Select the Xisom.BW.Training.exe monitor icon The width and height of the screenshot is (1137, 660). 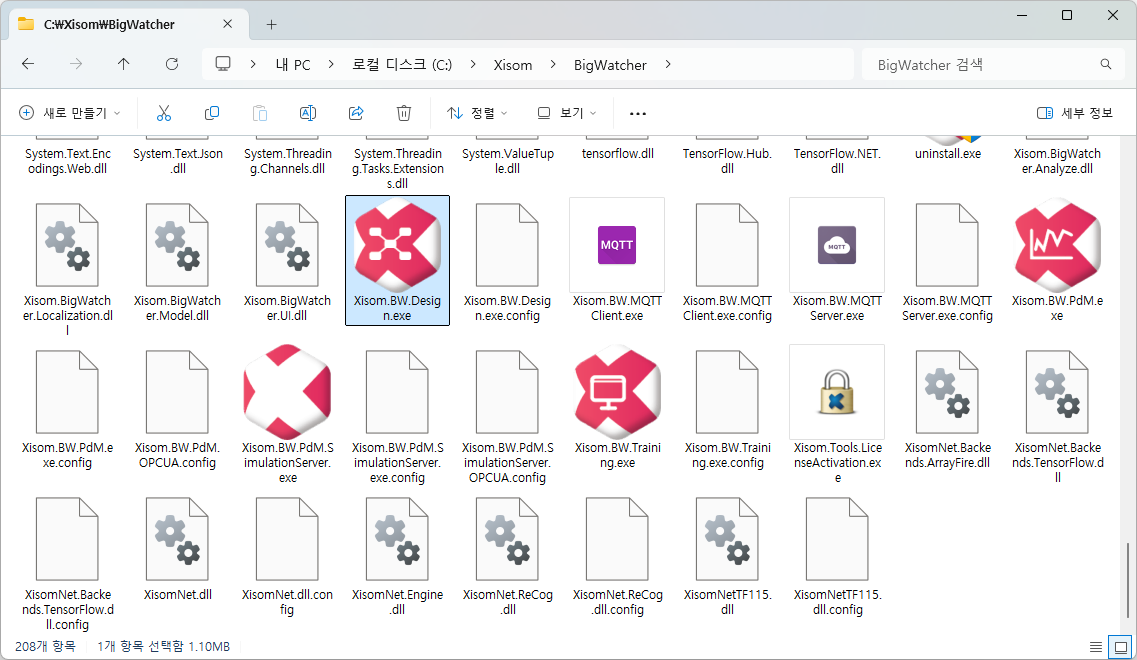pyautogui.click(x=617, y=392)
